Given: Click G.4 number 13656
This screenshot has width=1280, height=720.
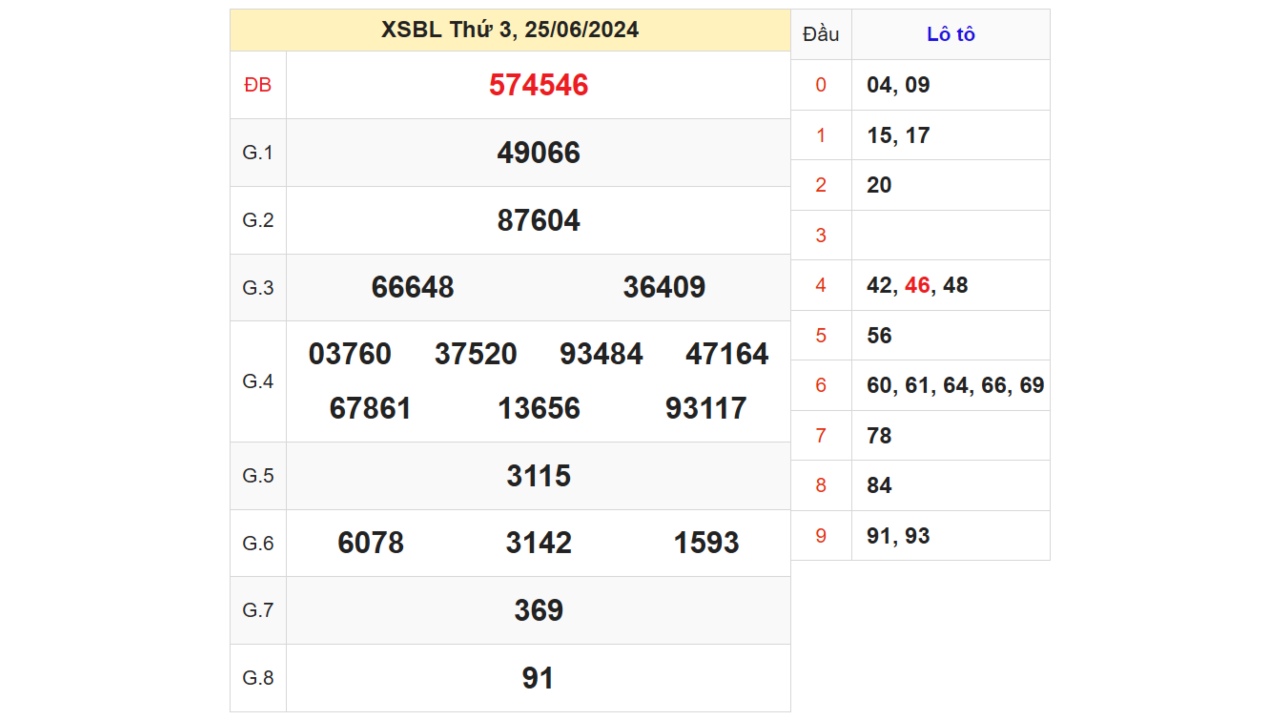Looking at the screenshot, I should [539, 408].
